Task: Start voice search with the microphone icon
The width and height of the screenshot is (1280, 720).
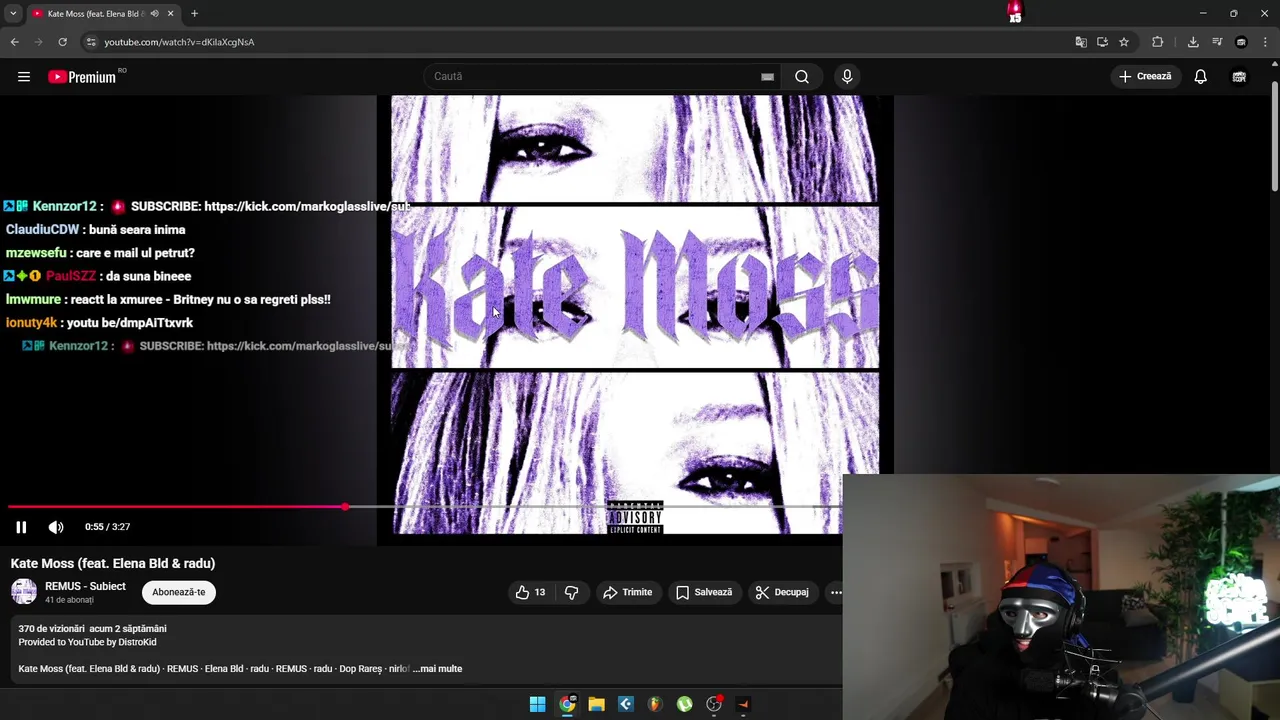Action: pyautogui.click(x=847, y=77)
